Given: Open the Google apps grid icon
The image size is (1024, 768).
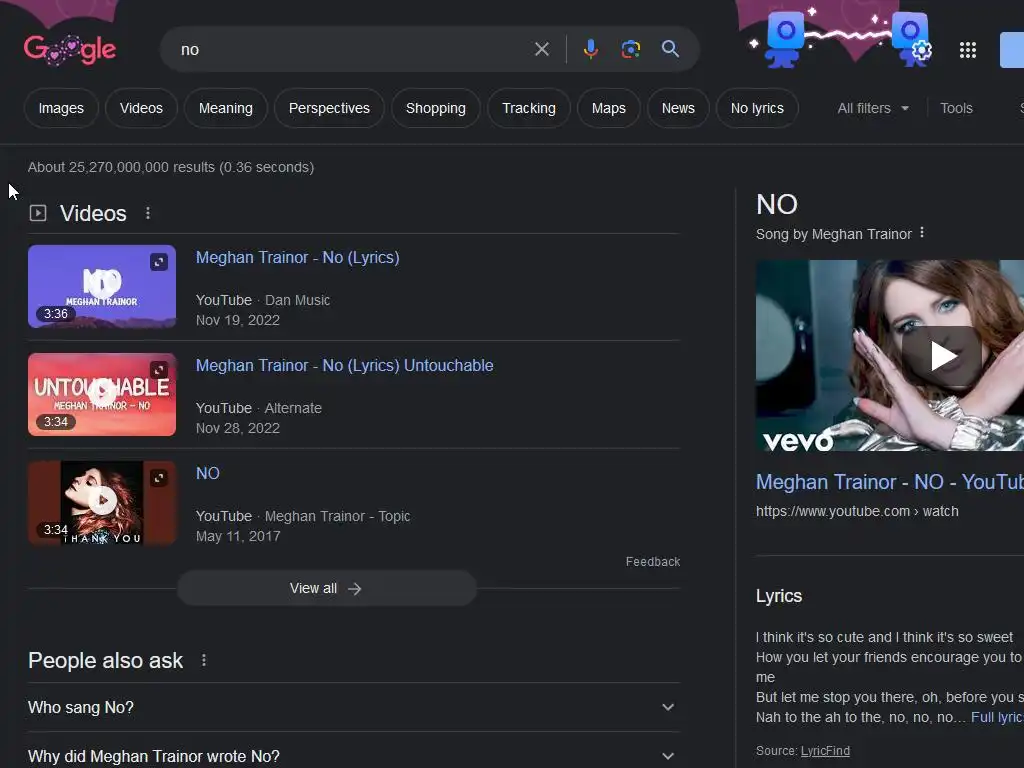Looking at the screenshot, I should tap(967, 50).
